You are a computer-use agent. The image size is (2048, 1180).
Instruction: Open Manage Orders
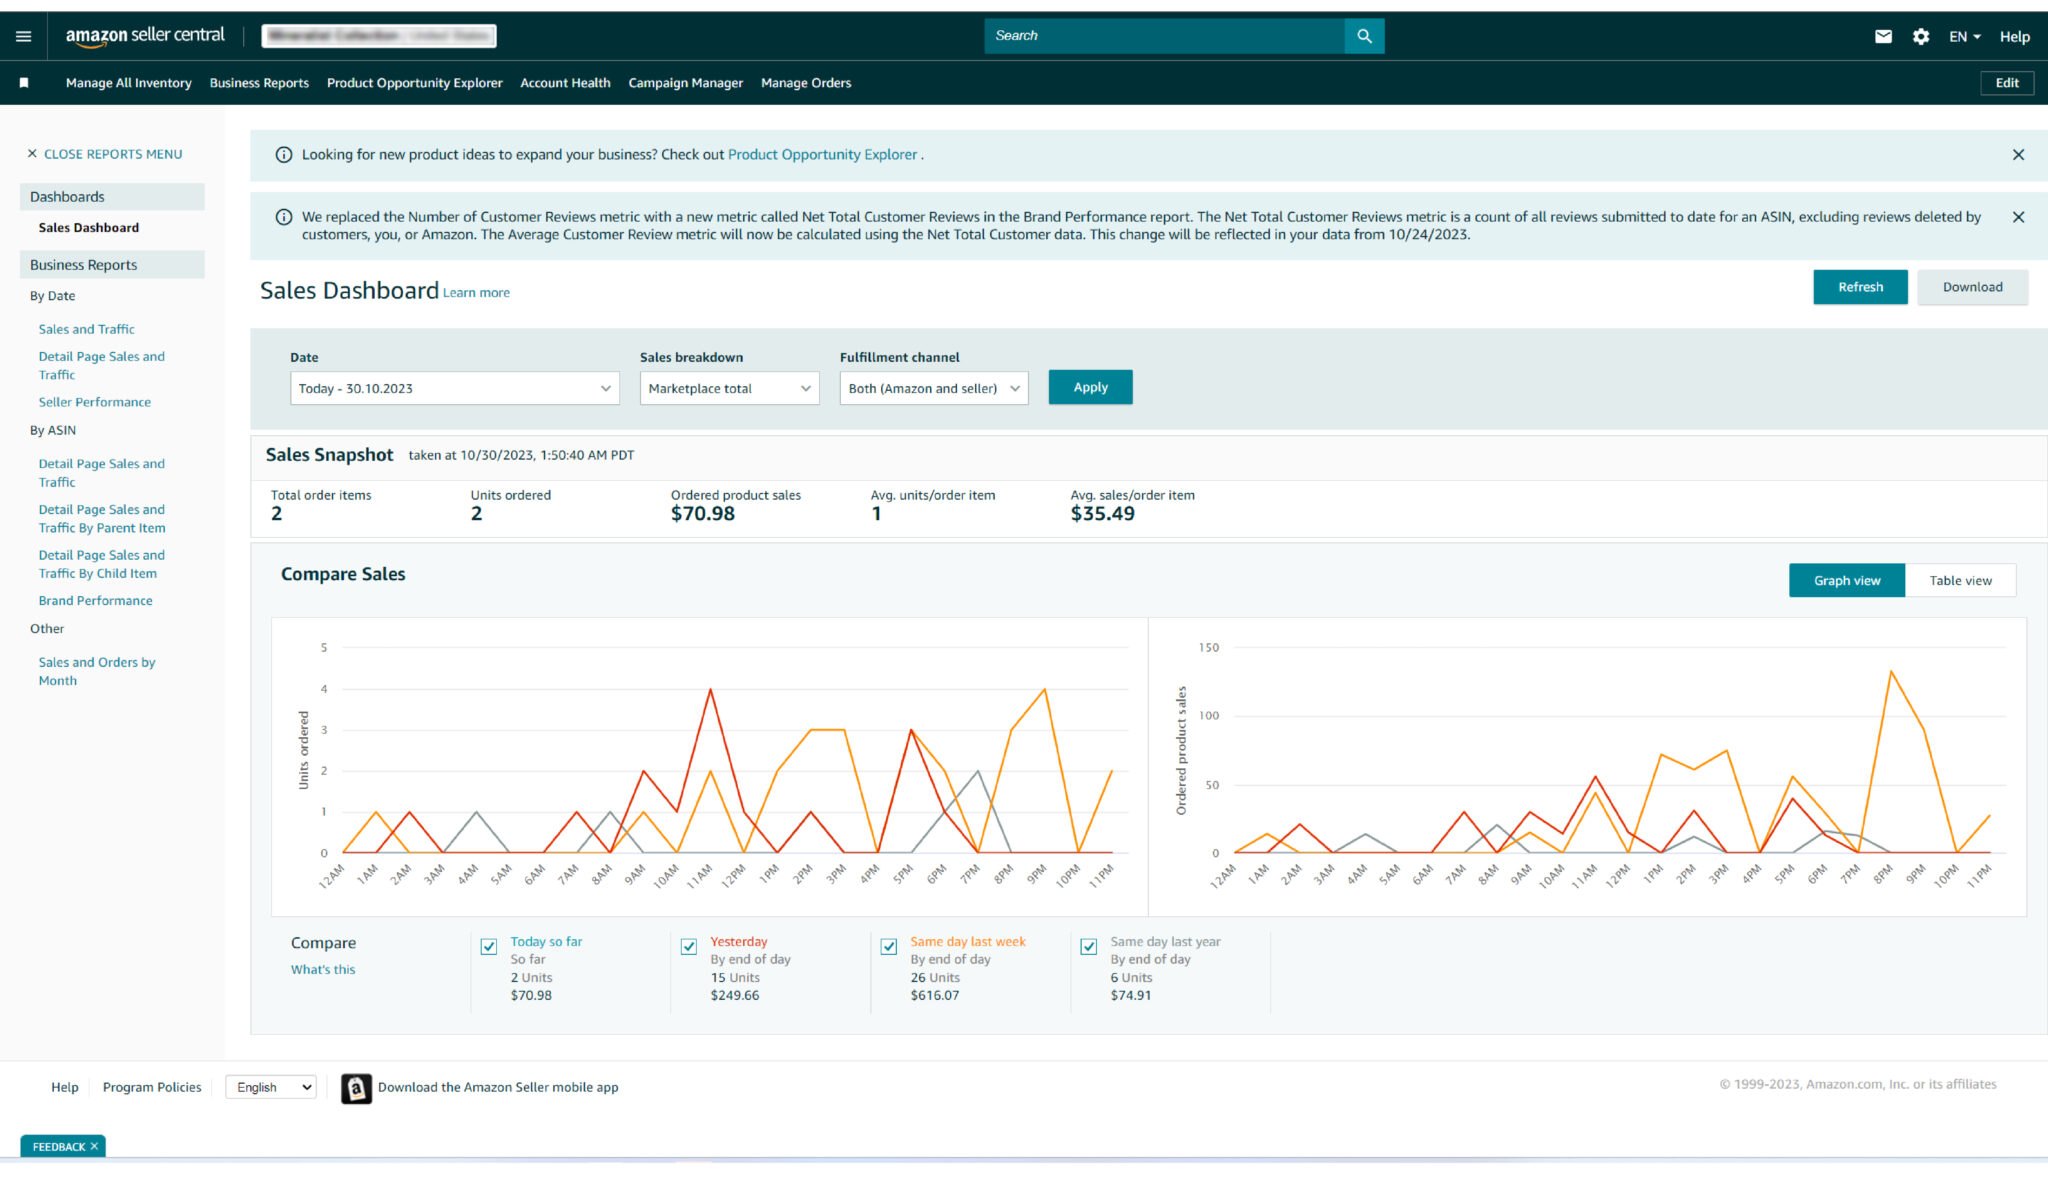tap(806, 83)
